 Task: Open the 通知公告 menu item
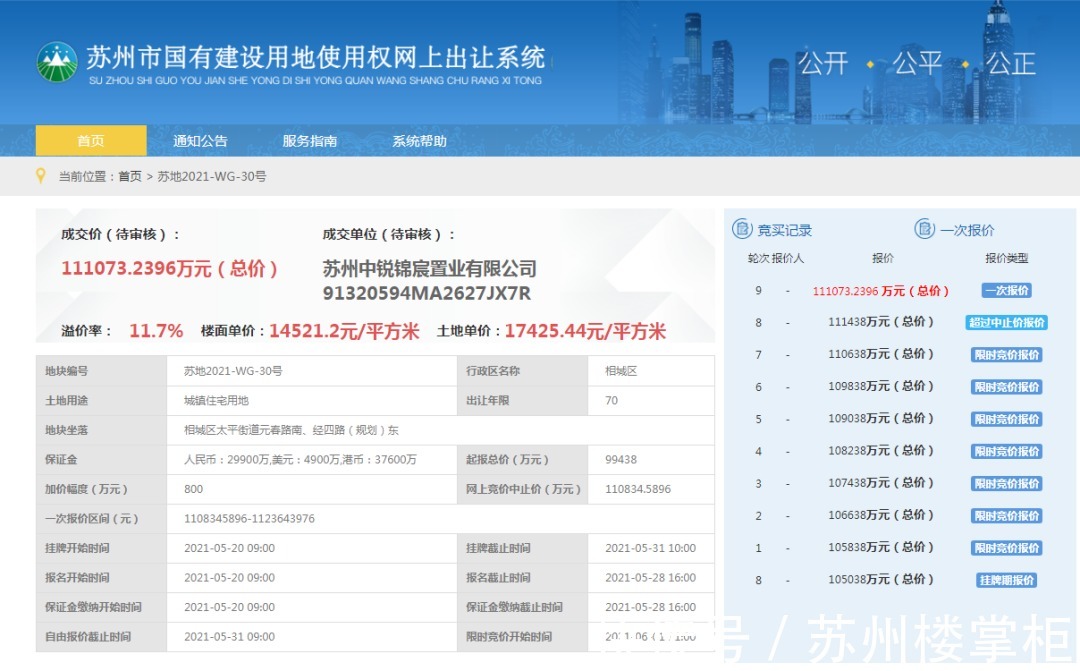click(x=200, y=141)
